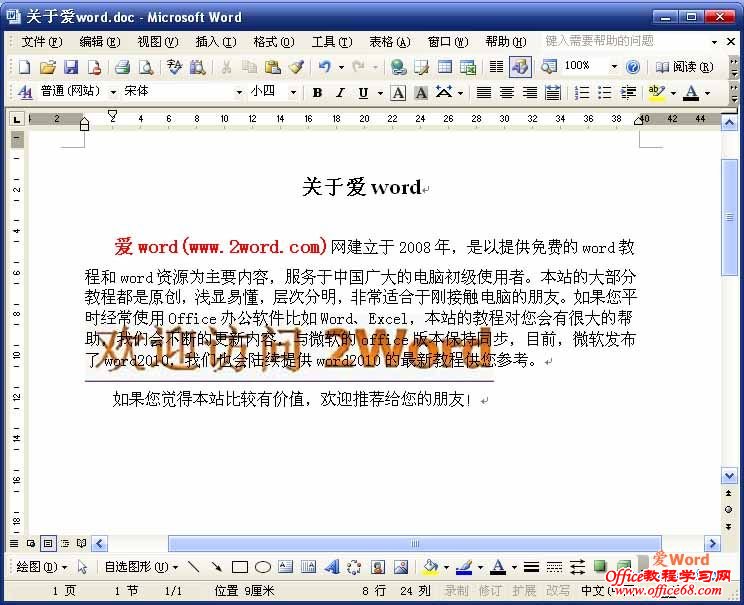Cut selection with scissors icon
The image size is (744, 605).
pos(226,67)
